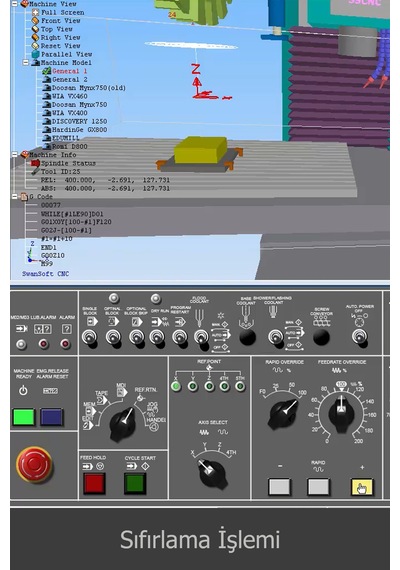This screenshot has height=570, width=400.
Task: Toggle the DRY RUN switch
Action: coord(157,338)
